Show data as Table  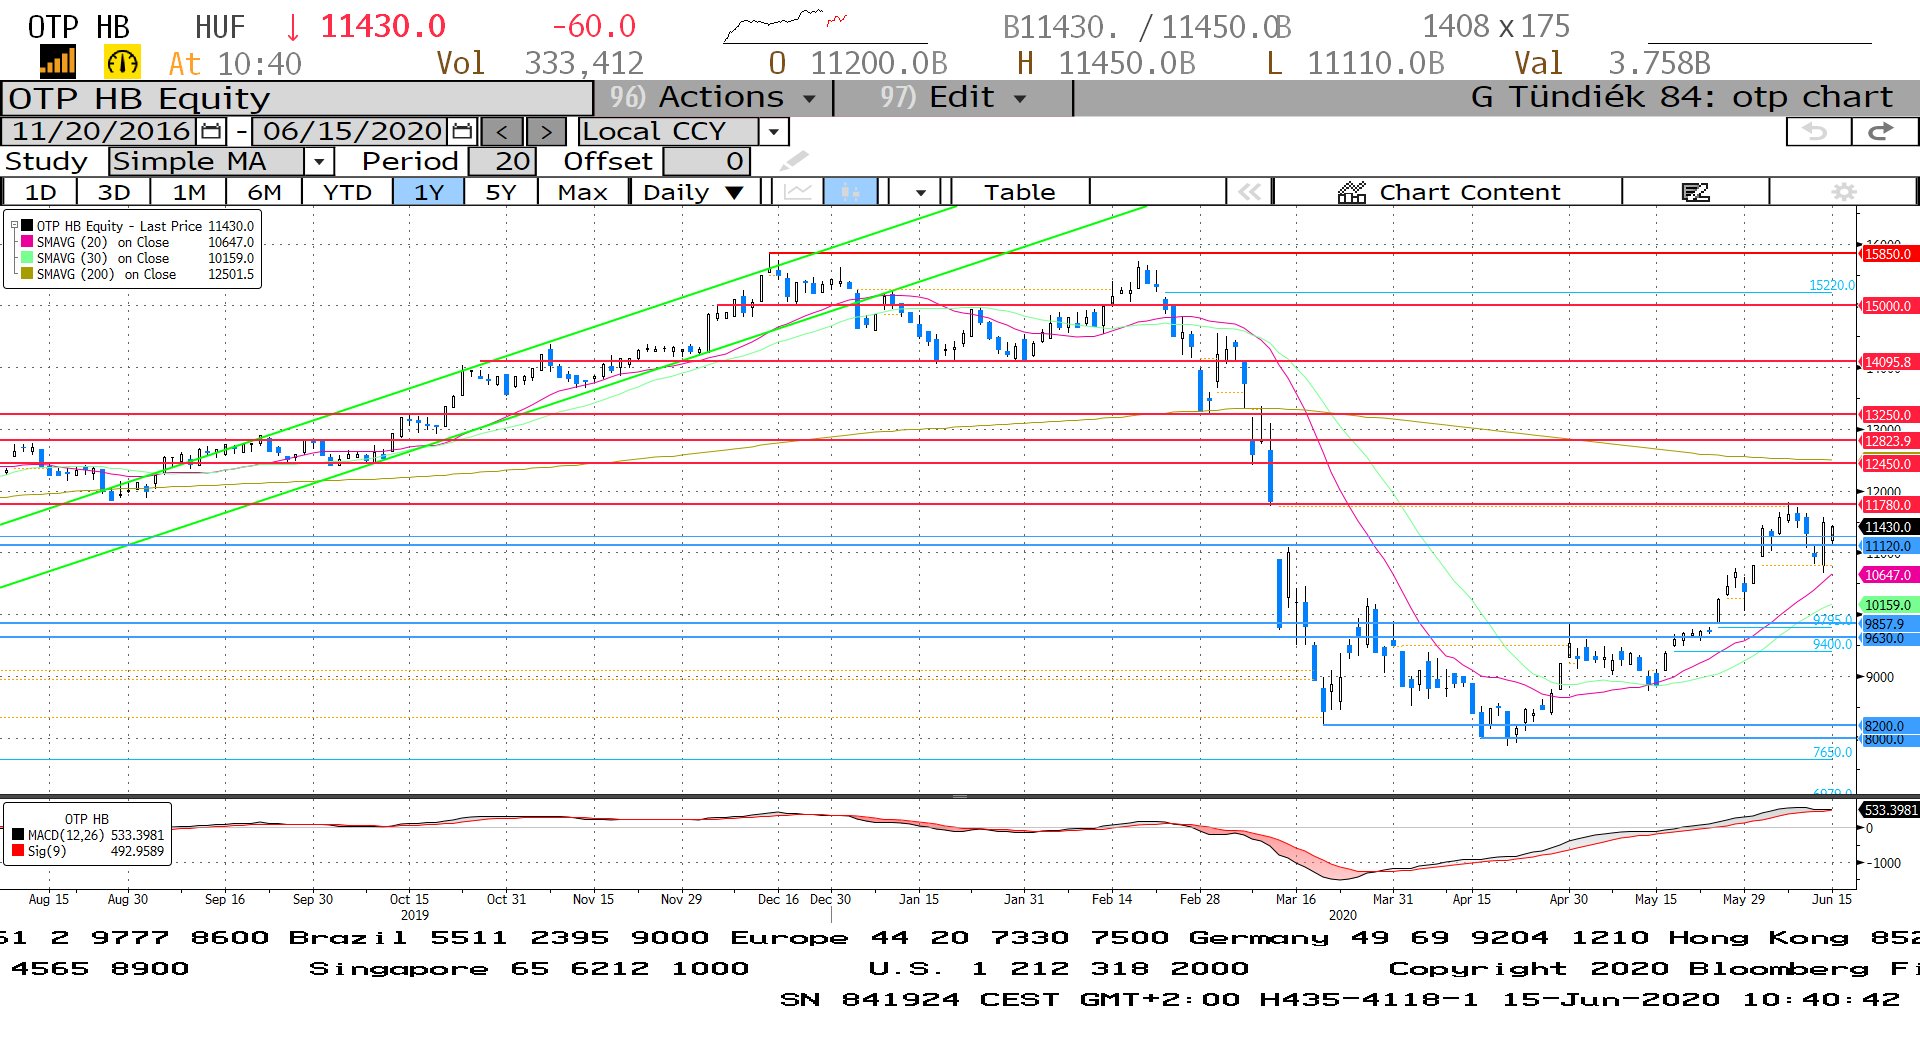point(1019,192)
